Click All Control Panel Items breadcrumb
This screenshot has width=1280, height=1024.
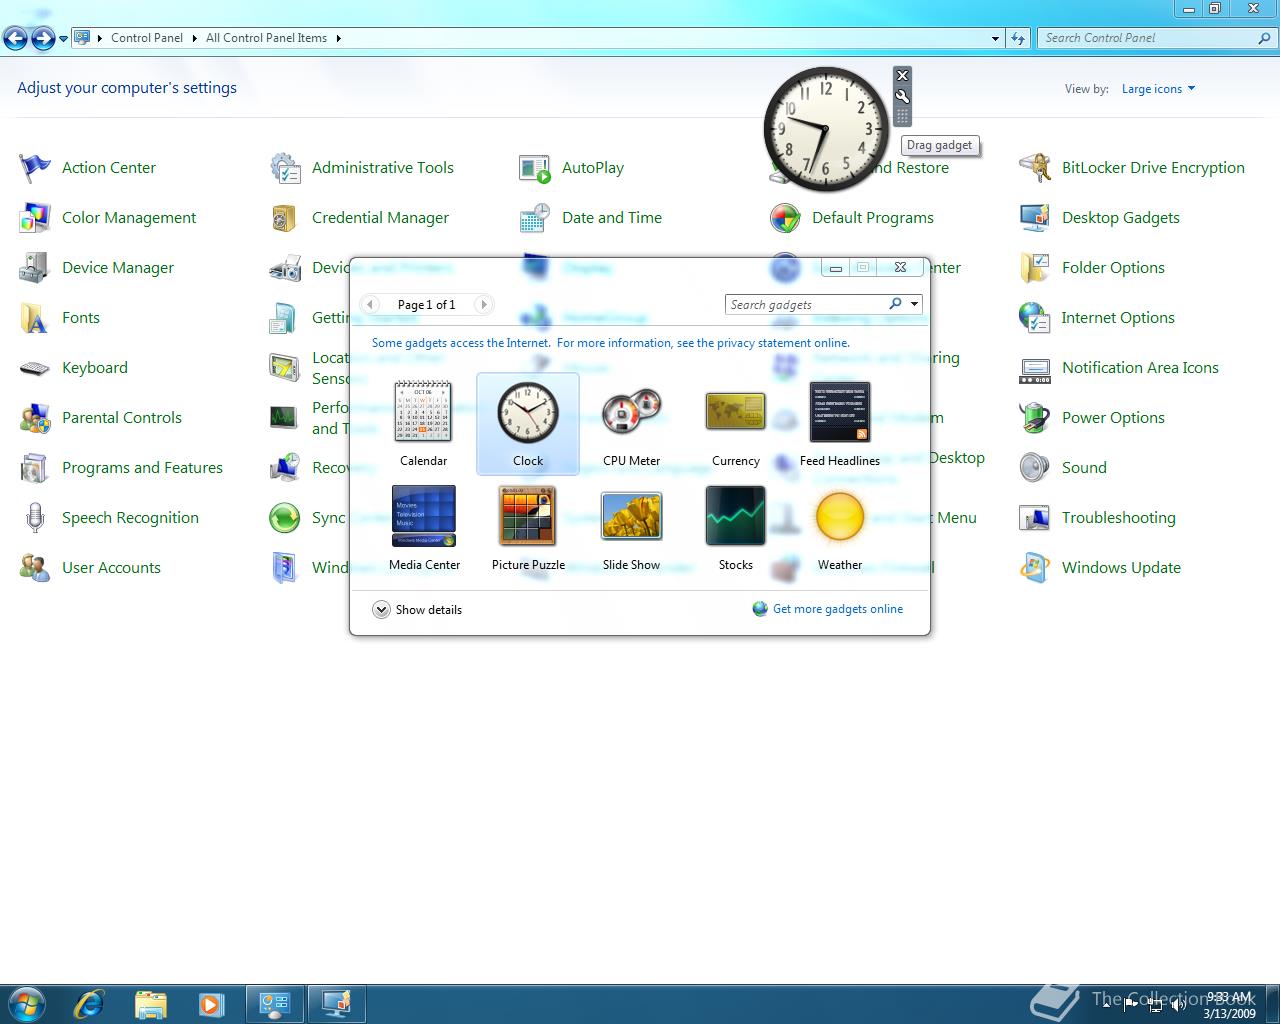coord(266,38)
